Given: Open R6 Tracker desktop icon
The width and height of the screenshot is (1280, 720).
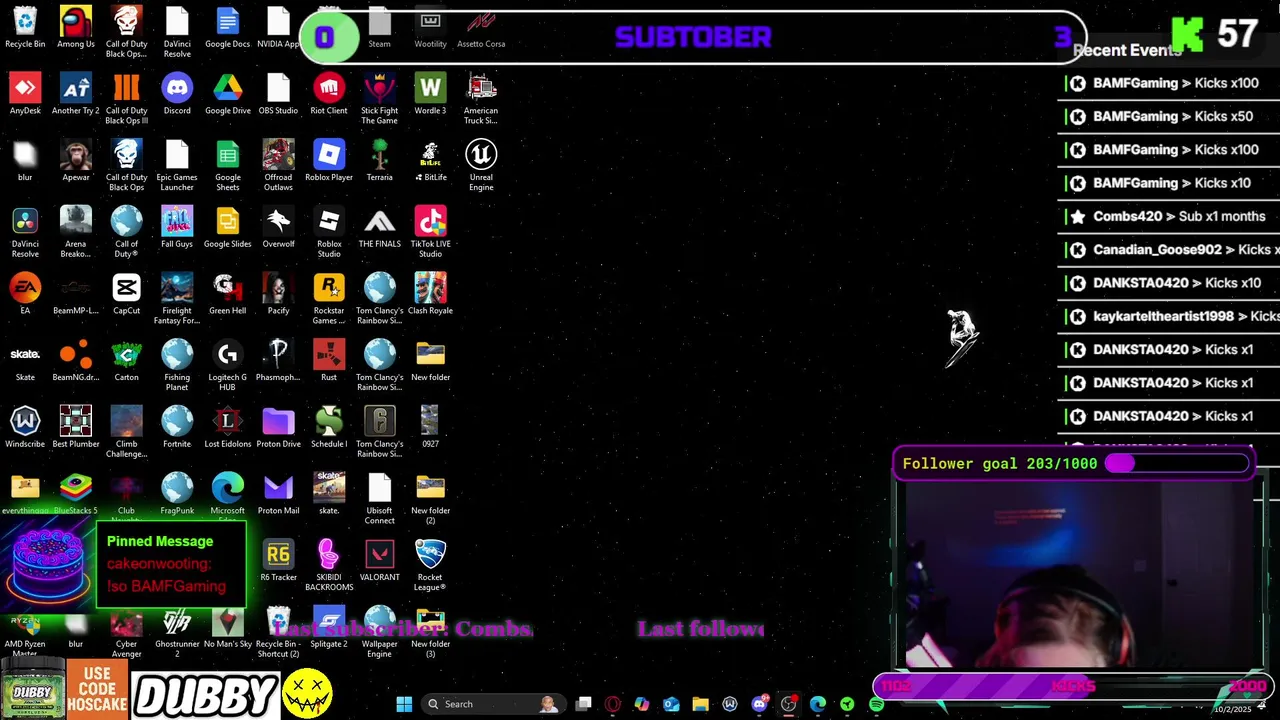Looking at the screenshot, I should (x=278, y=561).
